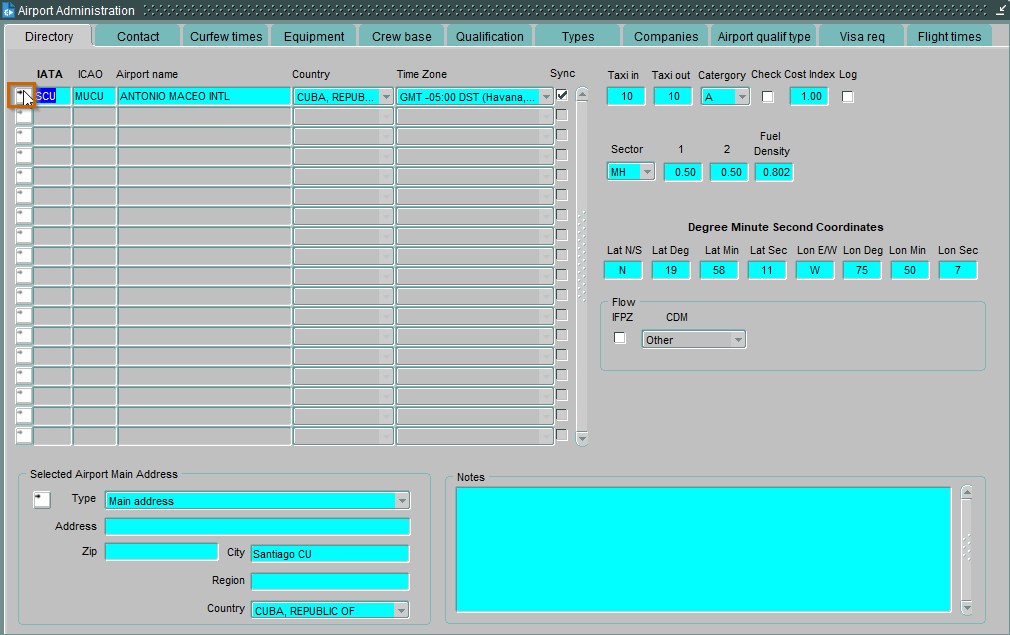Uncheck the Sync checkbox for ANTONIO MACEO INTL
1010x635 pixels.
pos(562,95)
